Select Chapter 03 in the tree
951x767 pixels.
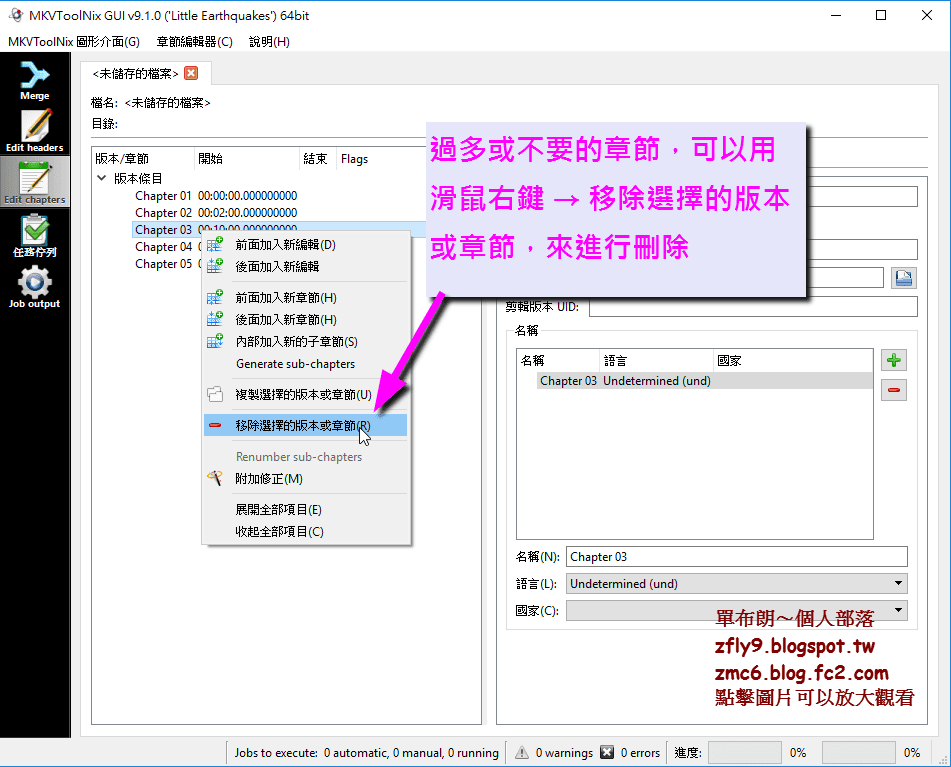(163, 230)
